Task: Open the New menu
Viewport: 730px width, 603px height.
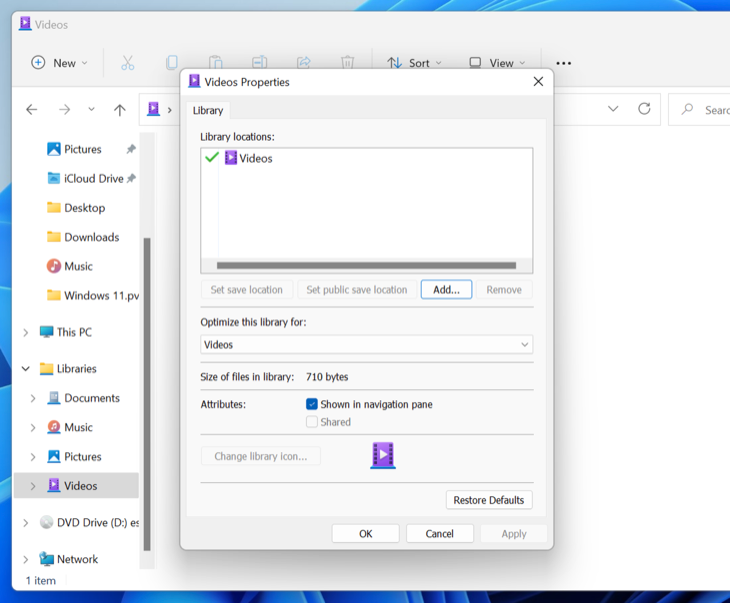Action: [59, 63]
